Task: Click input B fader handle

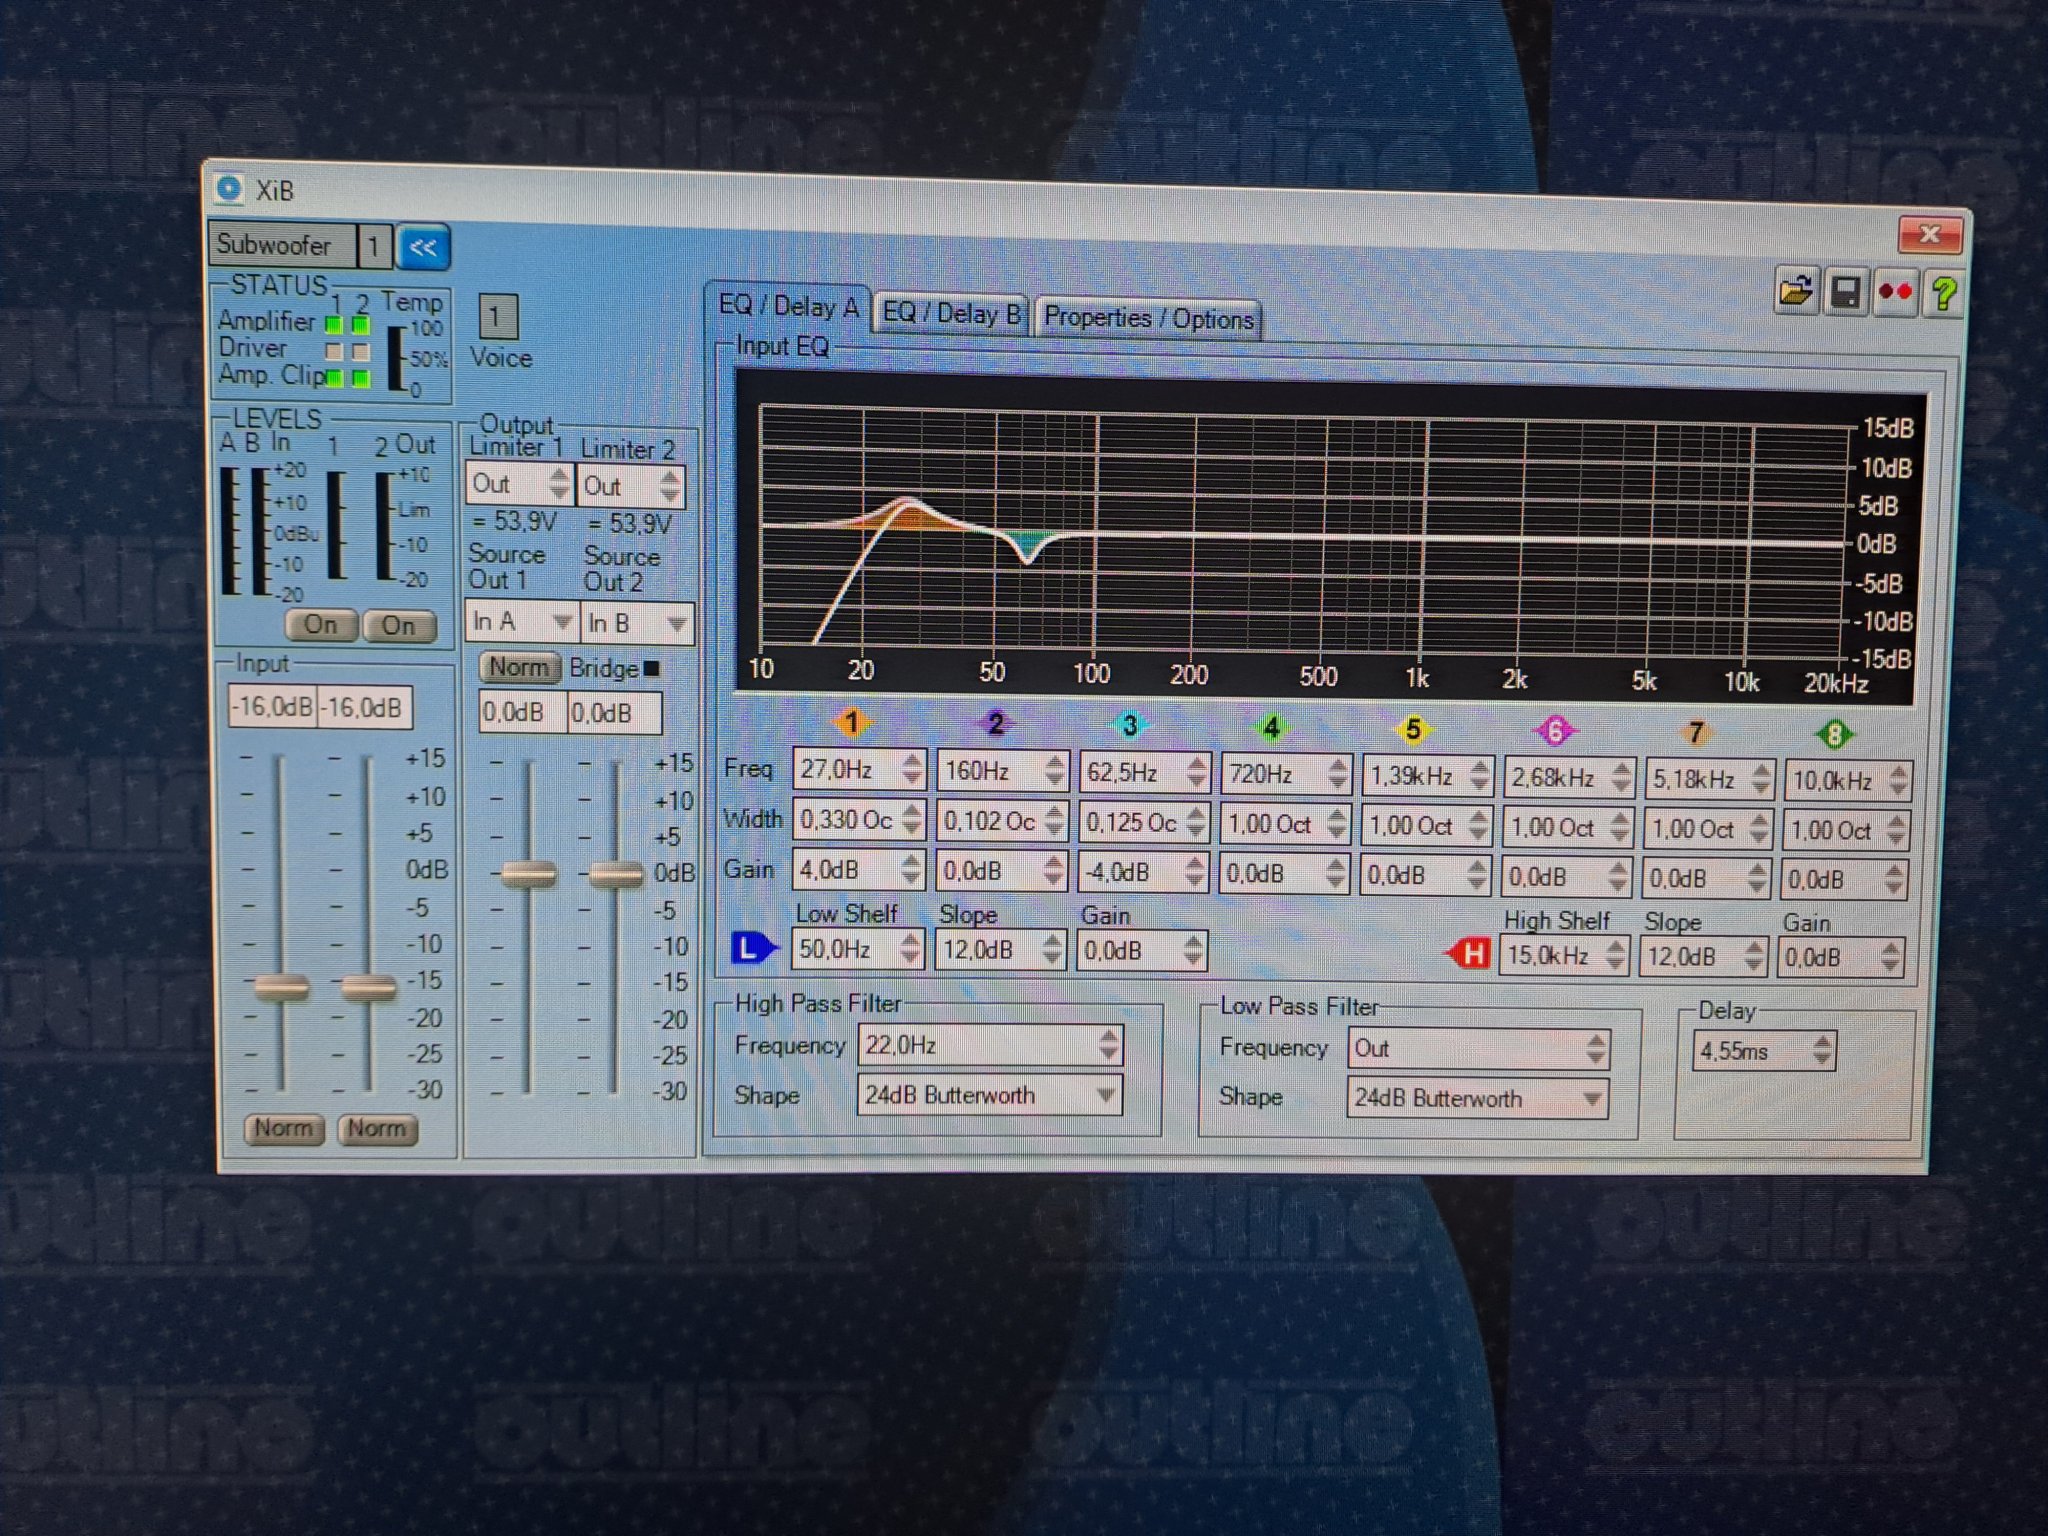Action: point(368,988)
